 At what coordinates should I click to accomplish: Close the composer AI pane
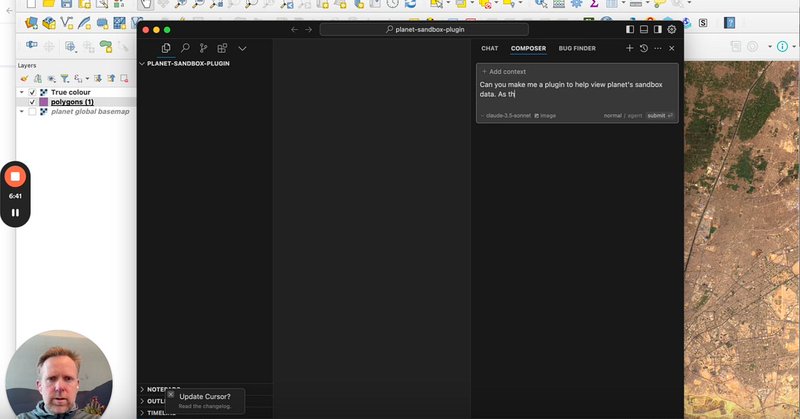click(672, 48)
